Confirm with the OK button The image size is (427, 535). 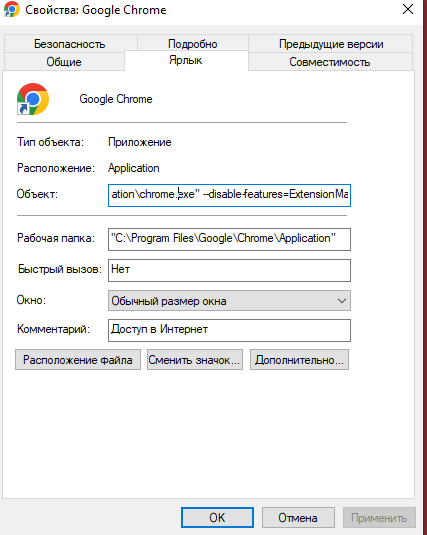(217, 518)
